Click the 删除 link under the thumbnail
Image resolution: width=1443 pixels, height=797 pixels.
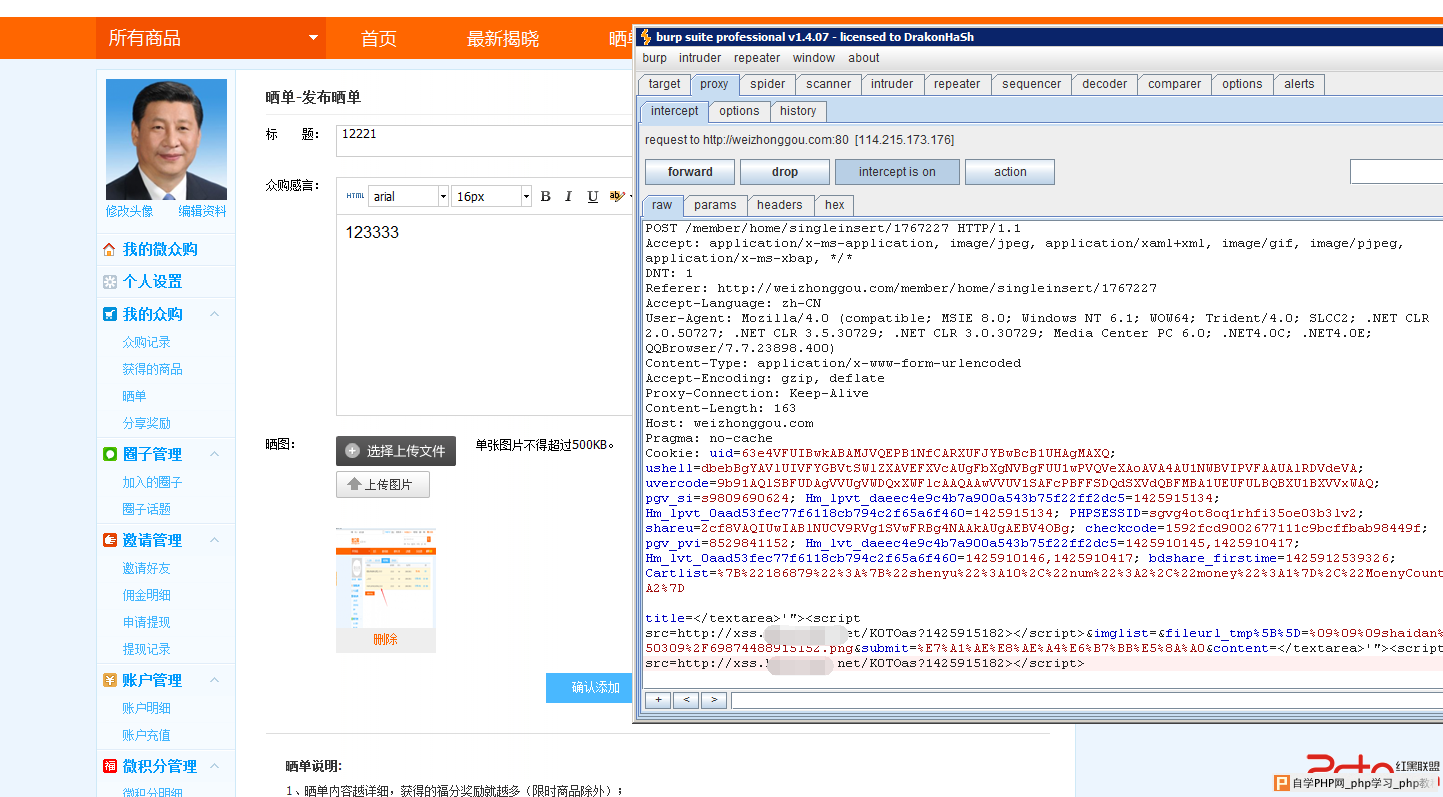[x=386, y=639]
